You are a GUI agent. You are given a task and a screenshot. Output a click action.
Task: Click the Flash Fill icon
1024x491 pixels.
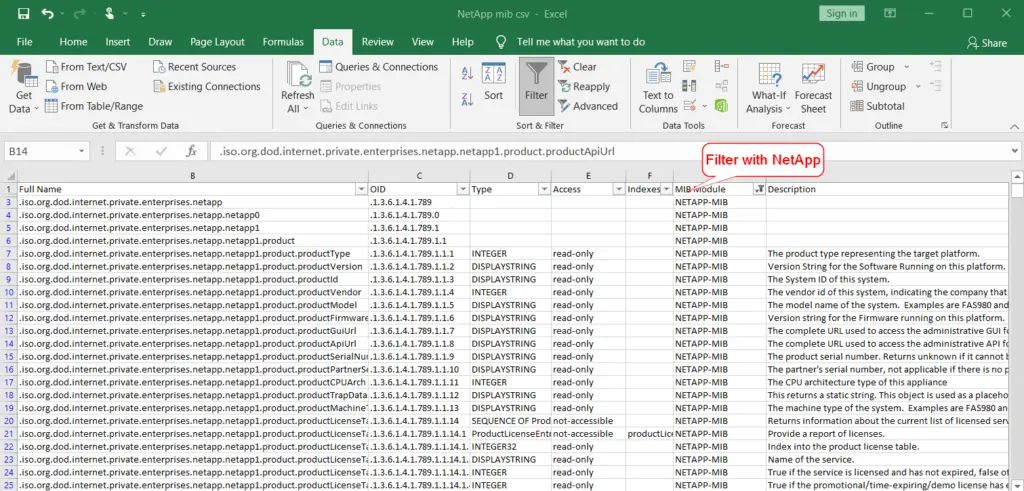[690, 67]
